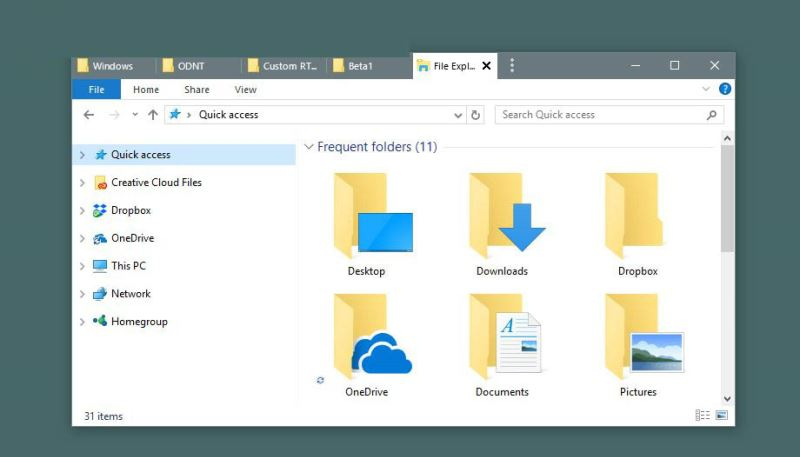Expand the This PC tree node
The image size is (800, 475).
pyautogui.click(x=82, y=266)
